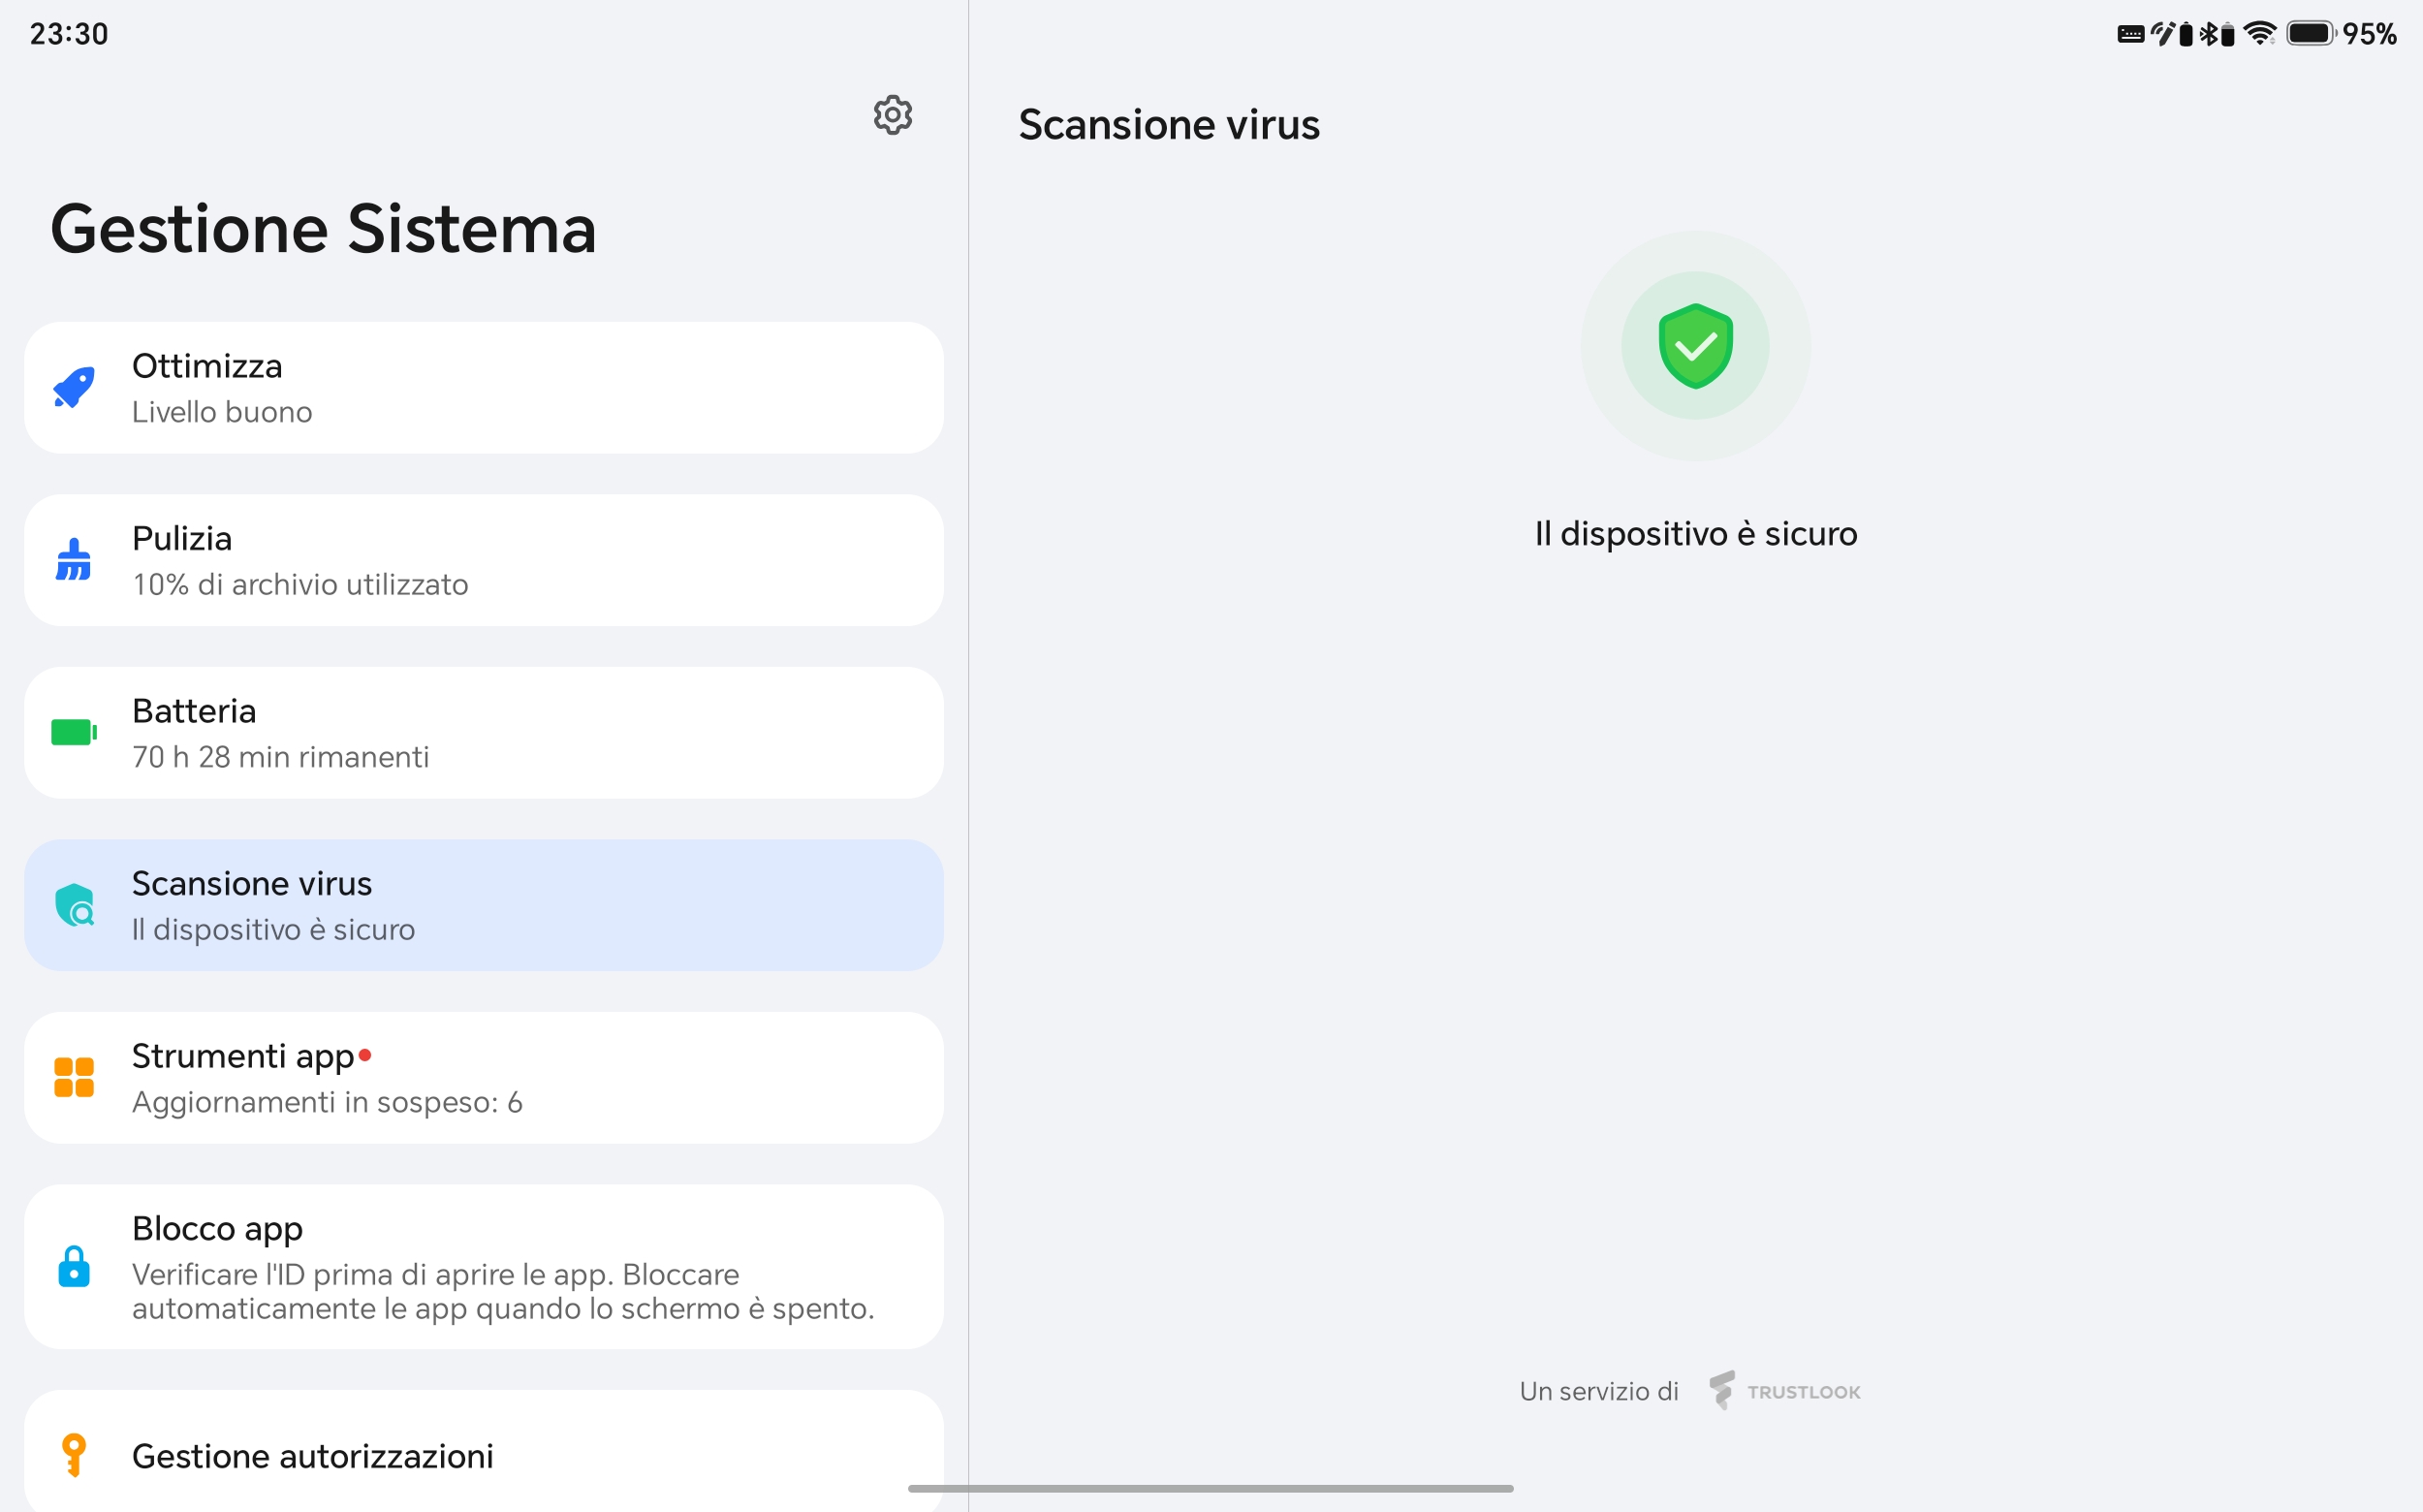This screenshot has width=2423, height=1512.
Task: Open the Ottimizza menu entry
Action: (x=484, y=387)
